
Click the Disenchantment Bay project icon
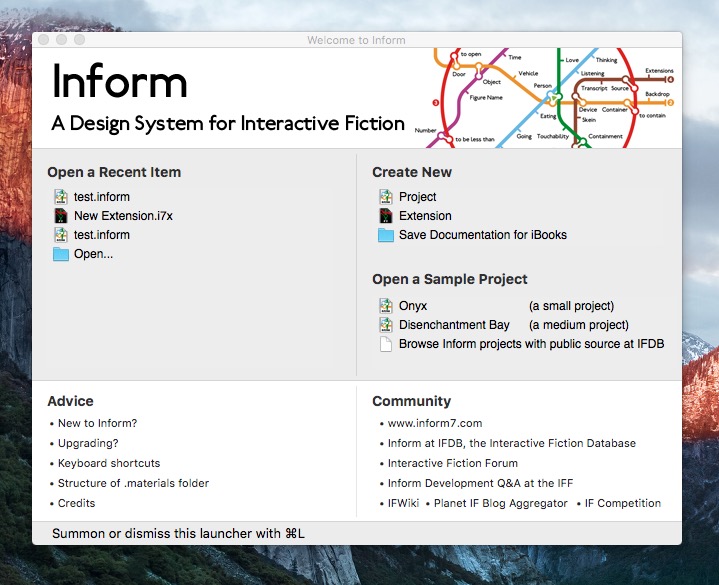pos(386,325)
